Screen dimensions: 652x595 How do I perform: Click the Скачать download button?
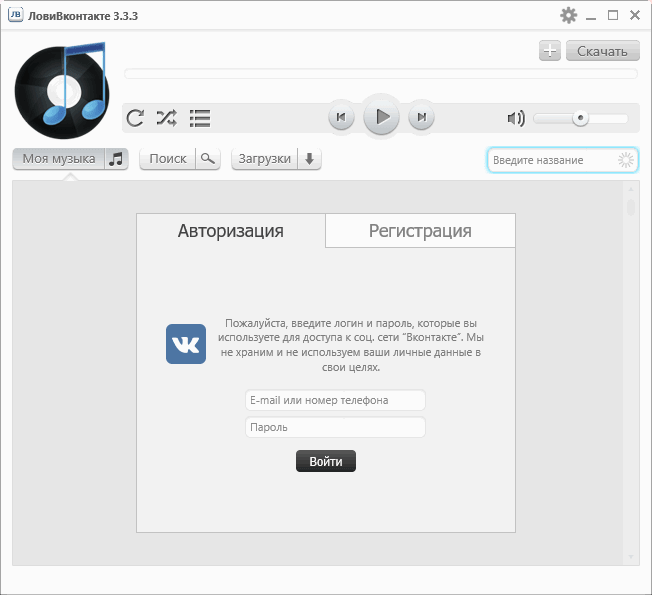point(603,51)
